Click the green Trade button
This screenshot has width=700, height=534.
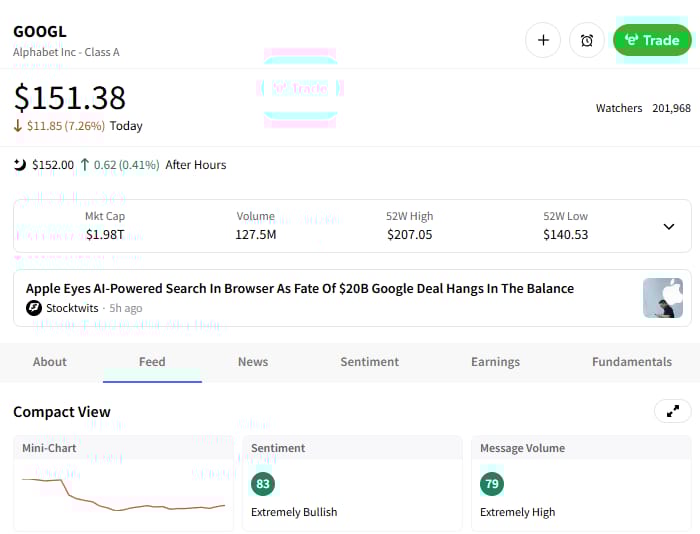651,40
